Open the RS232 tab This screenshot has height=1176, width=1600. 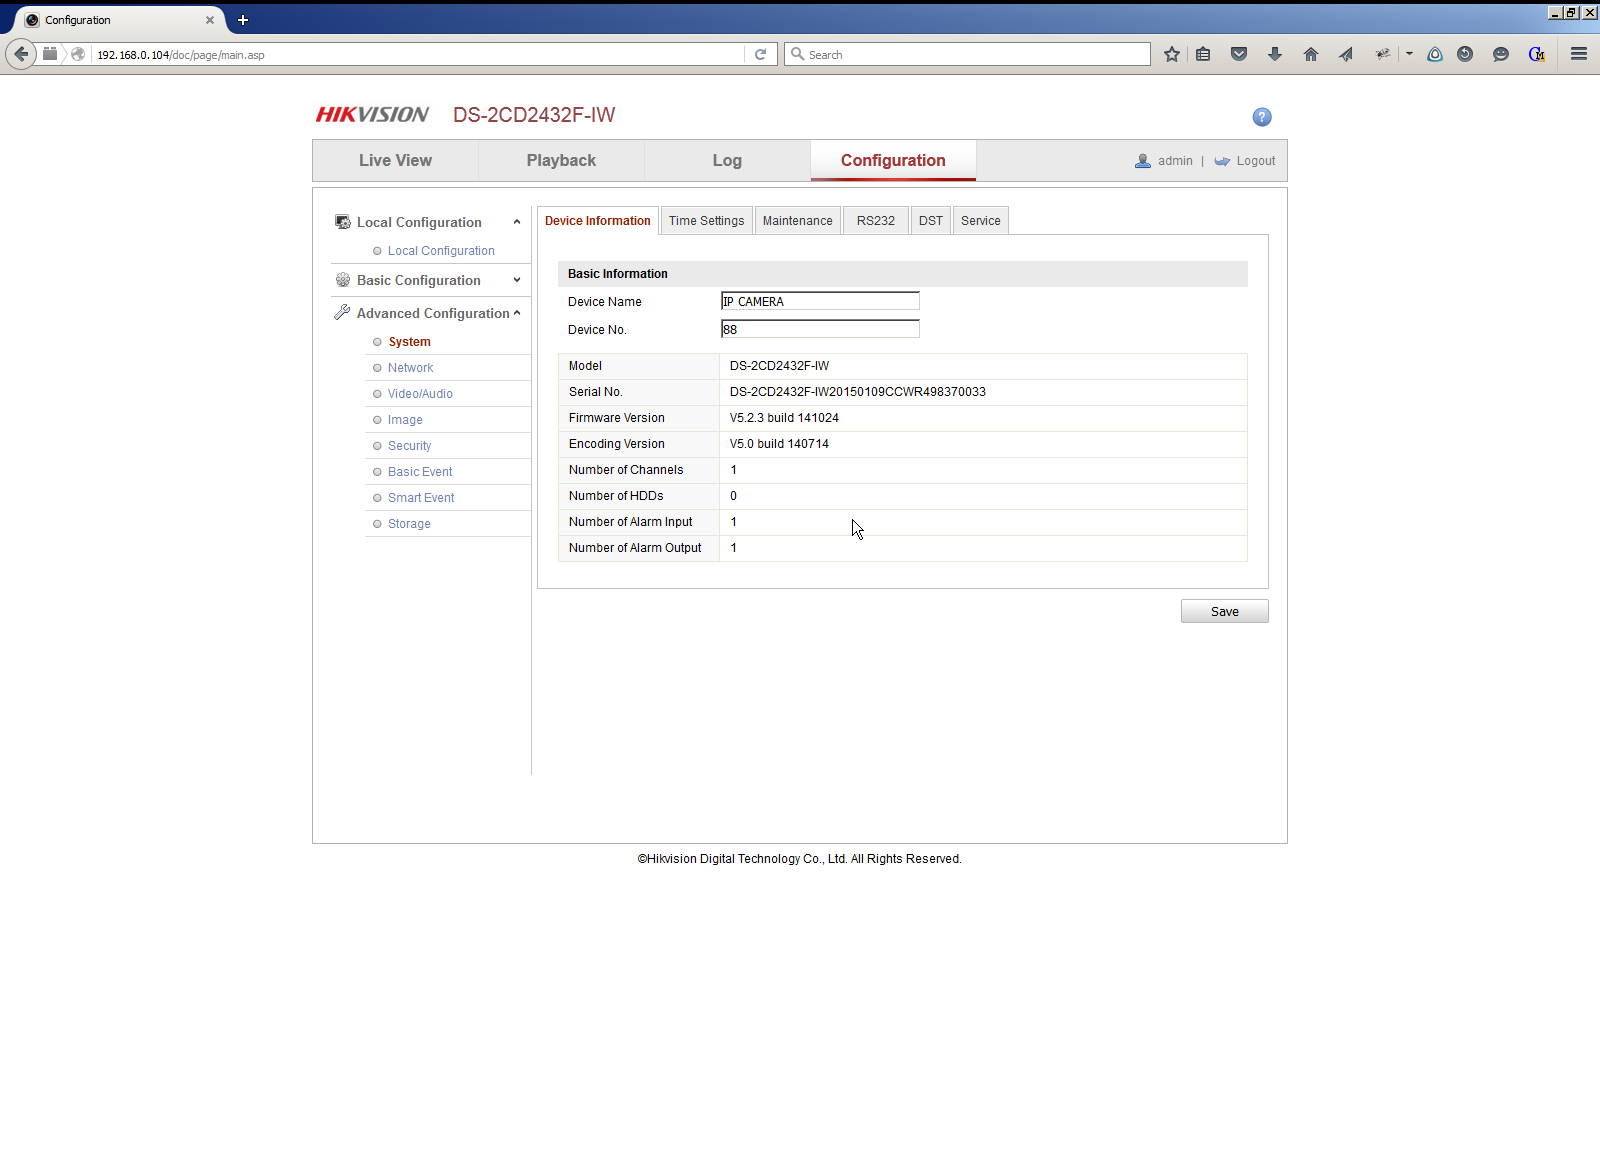coord(876,221)
